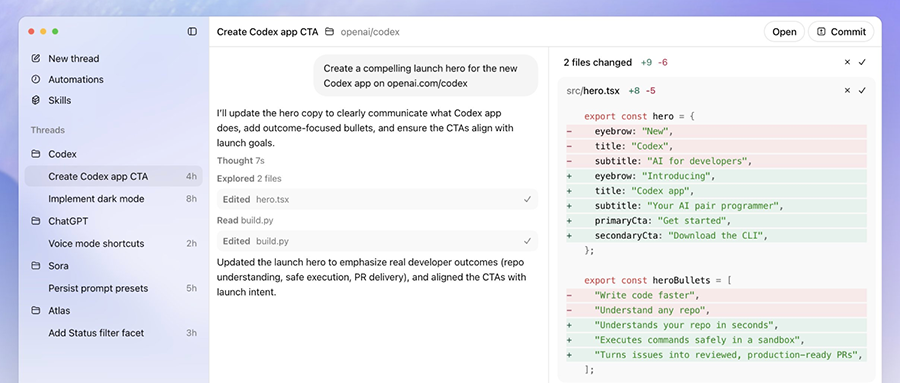Click checkmark on Edited build.py row
Image resolution: width=900 pixels, height=383 pixels.
(x=527, y=241)
